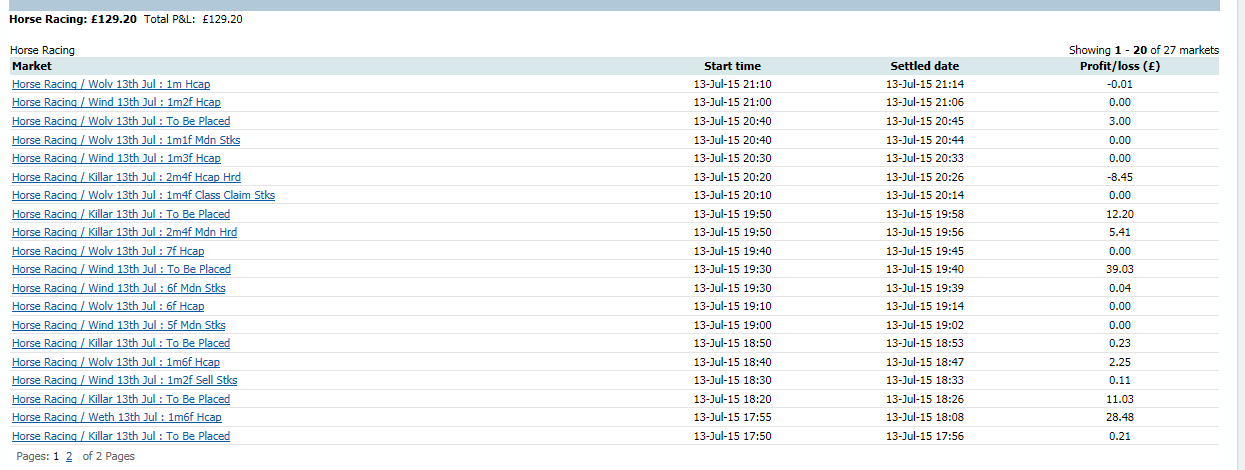Open the Killar 2m4f Mdn Hrd market
Screen dimensions: 1245x470
coord(124,232)
